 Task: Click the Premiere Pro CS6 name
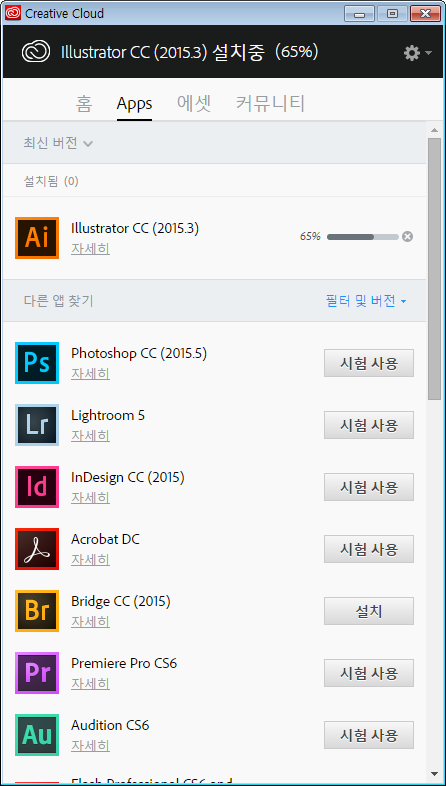pos(124,664)
